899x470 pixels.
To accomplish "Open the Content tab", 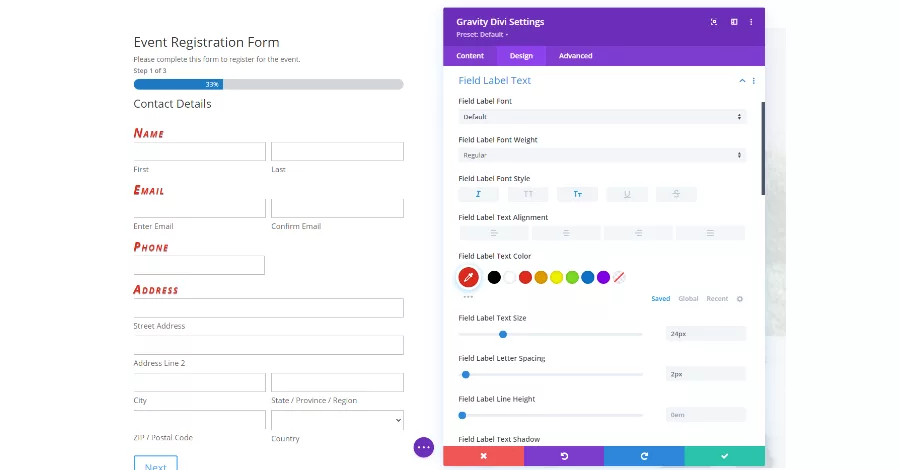I will point(470,56).
